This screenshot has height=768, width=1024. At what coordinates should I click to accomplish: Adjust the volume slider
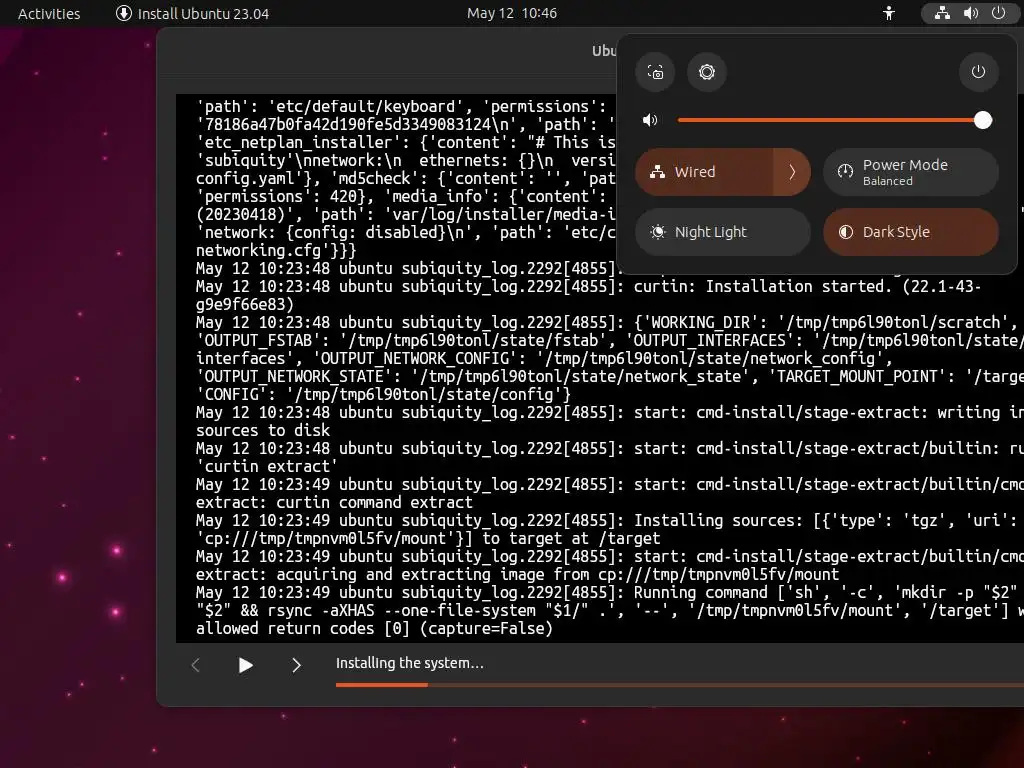(x=835, y=120)
